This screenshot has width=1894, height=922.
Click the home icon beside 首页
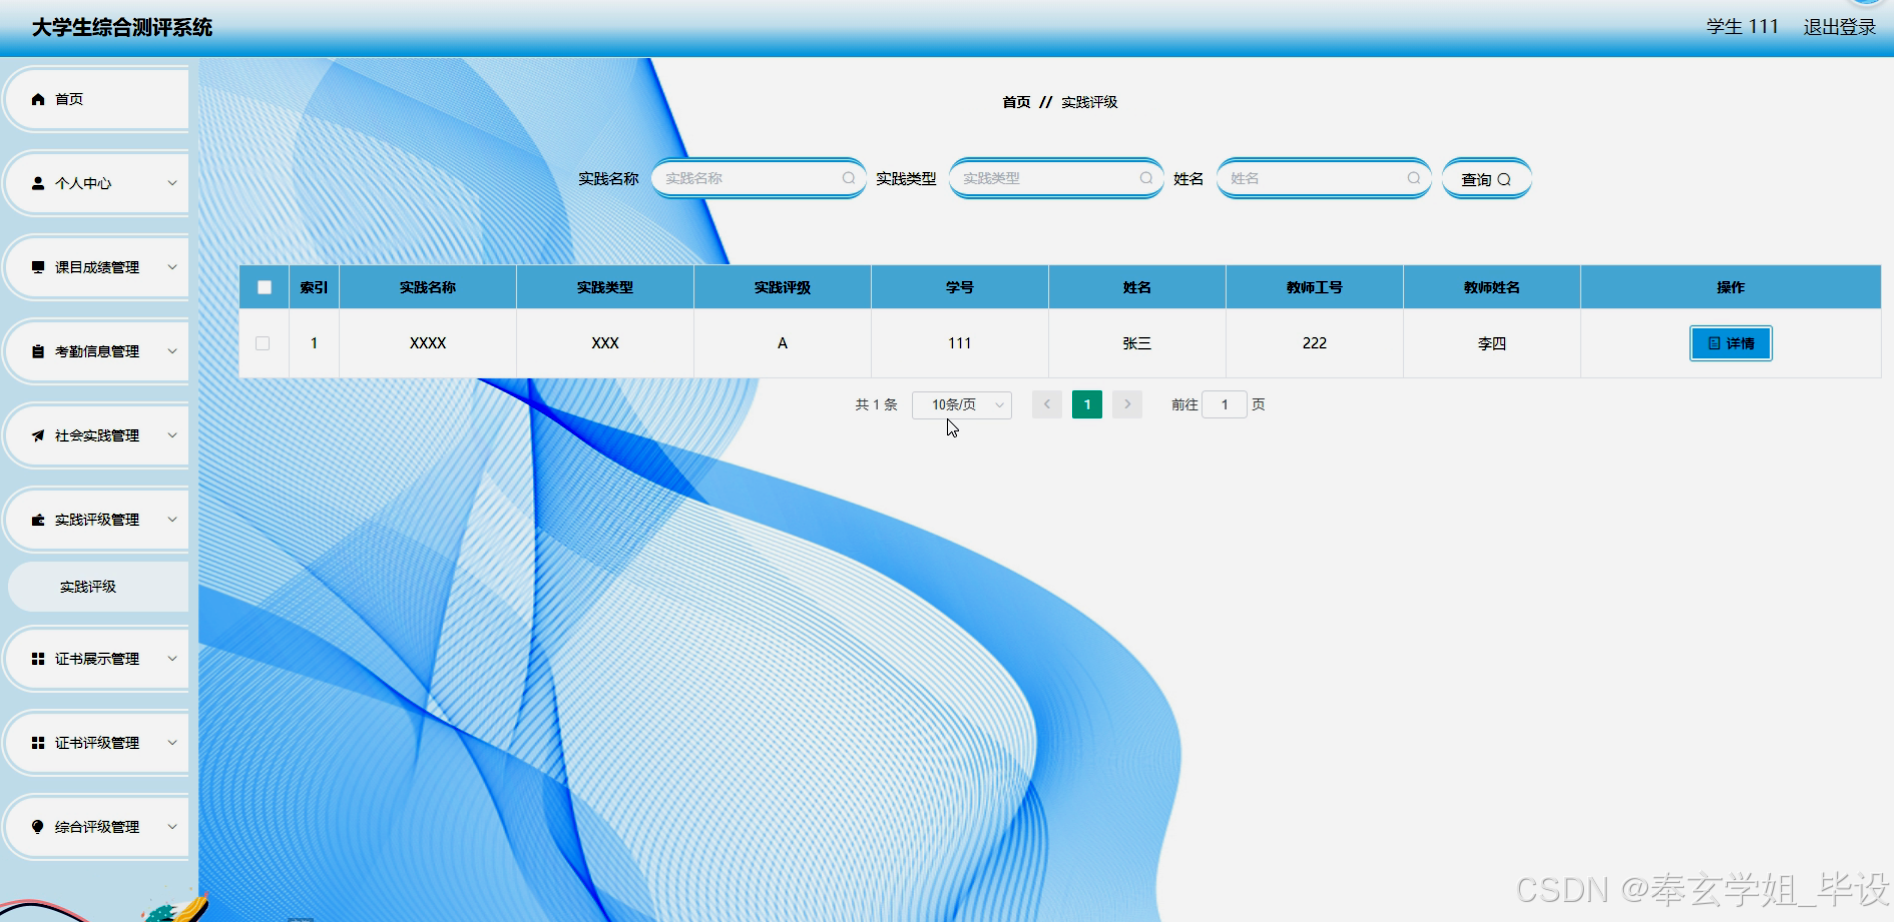point(38,99)
